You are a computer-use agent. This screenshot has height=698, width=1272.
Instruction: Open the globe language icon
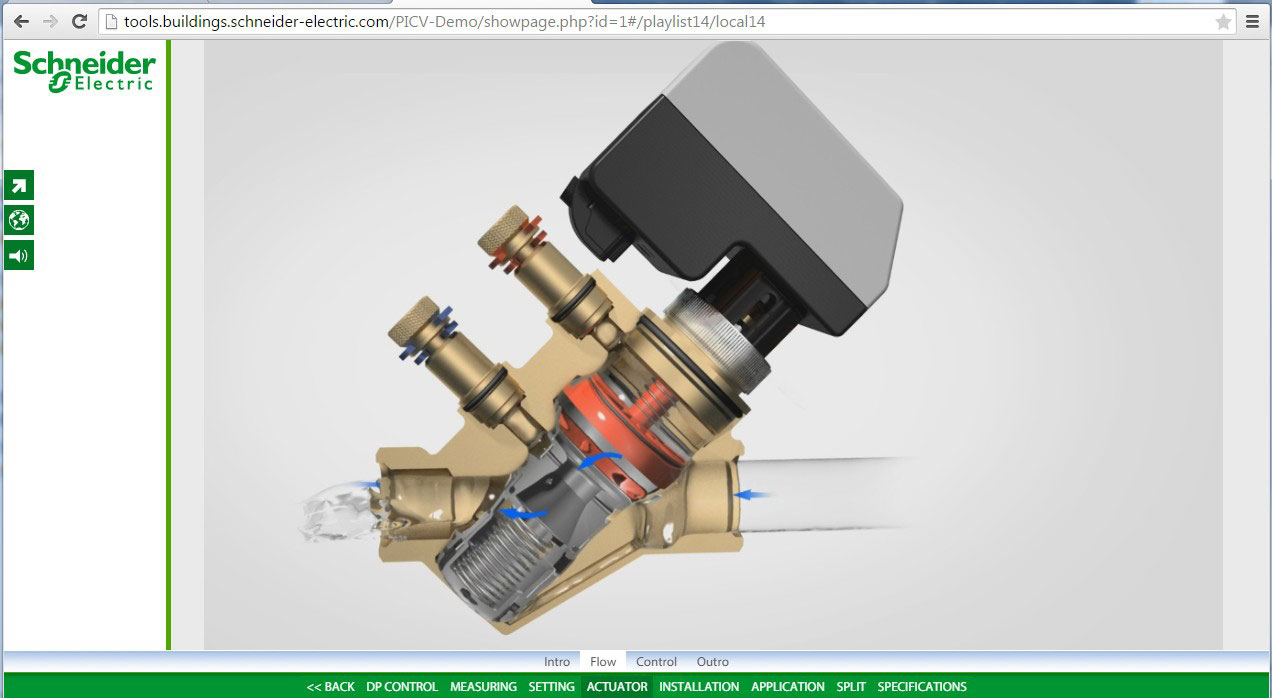pyautogui.click(x=19, y=220)
